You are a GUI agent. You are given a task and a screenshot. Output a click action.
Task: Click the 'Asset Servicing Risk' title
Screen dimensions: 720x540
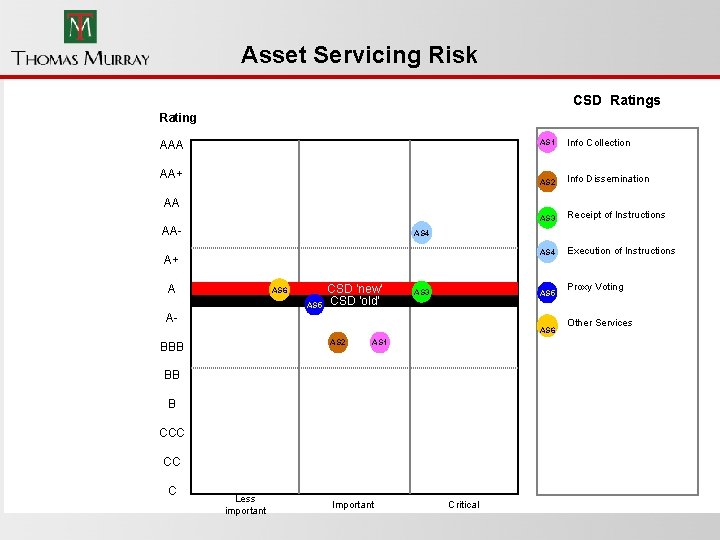(x=359, y=55)
